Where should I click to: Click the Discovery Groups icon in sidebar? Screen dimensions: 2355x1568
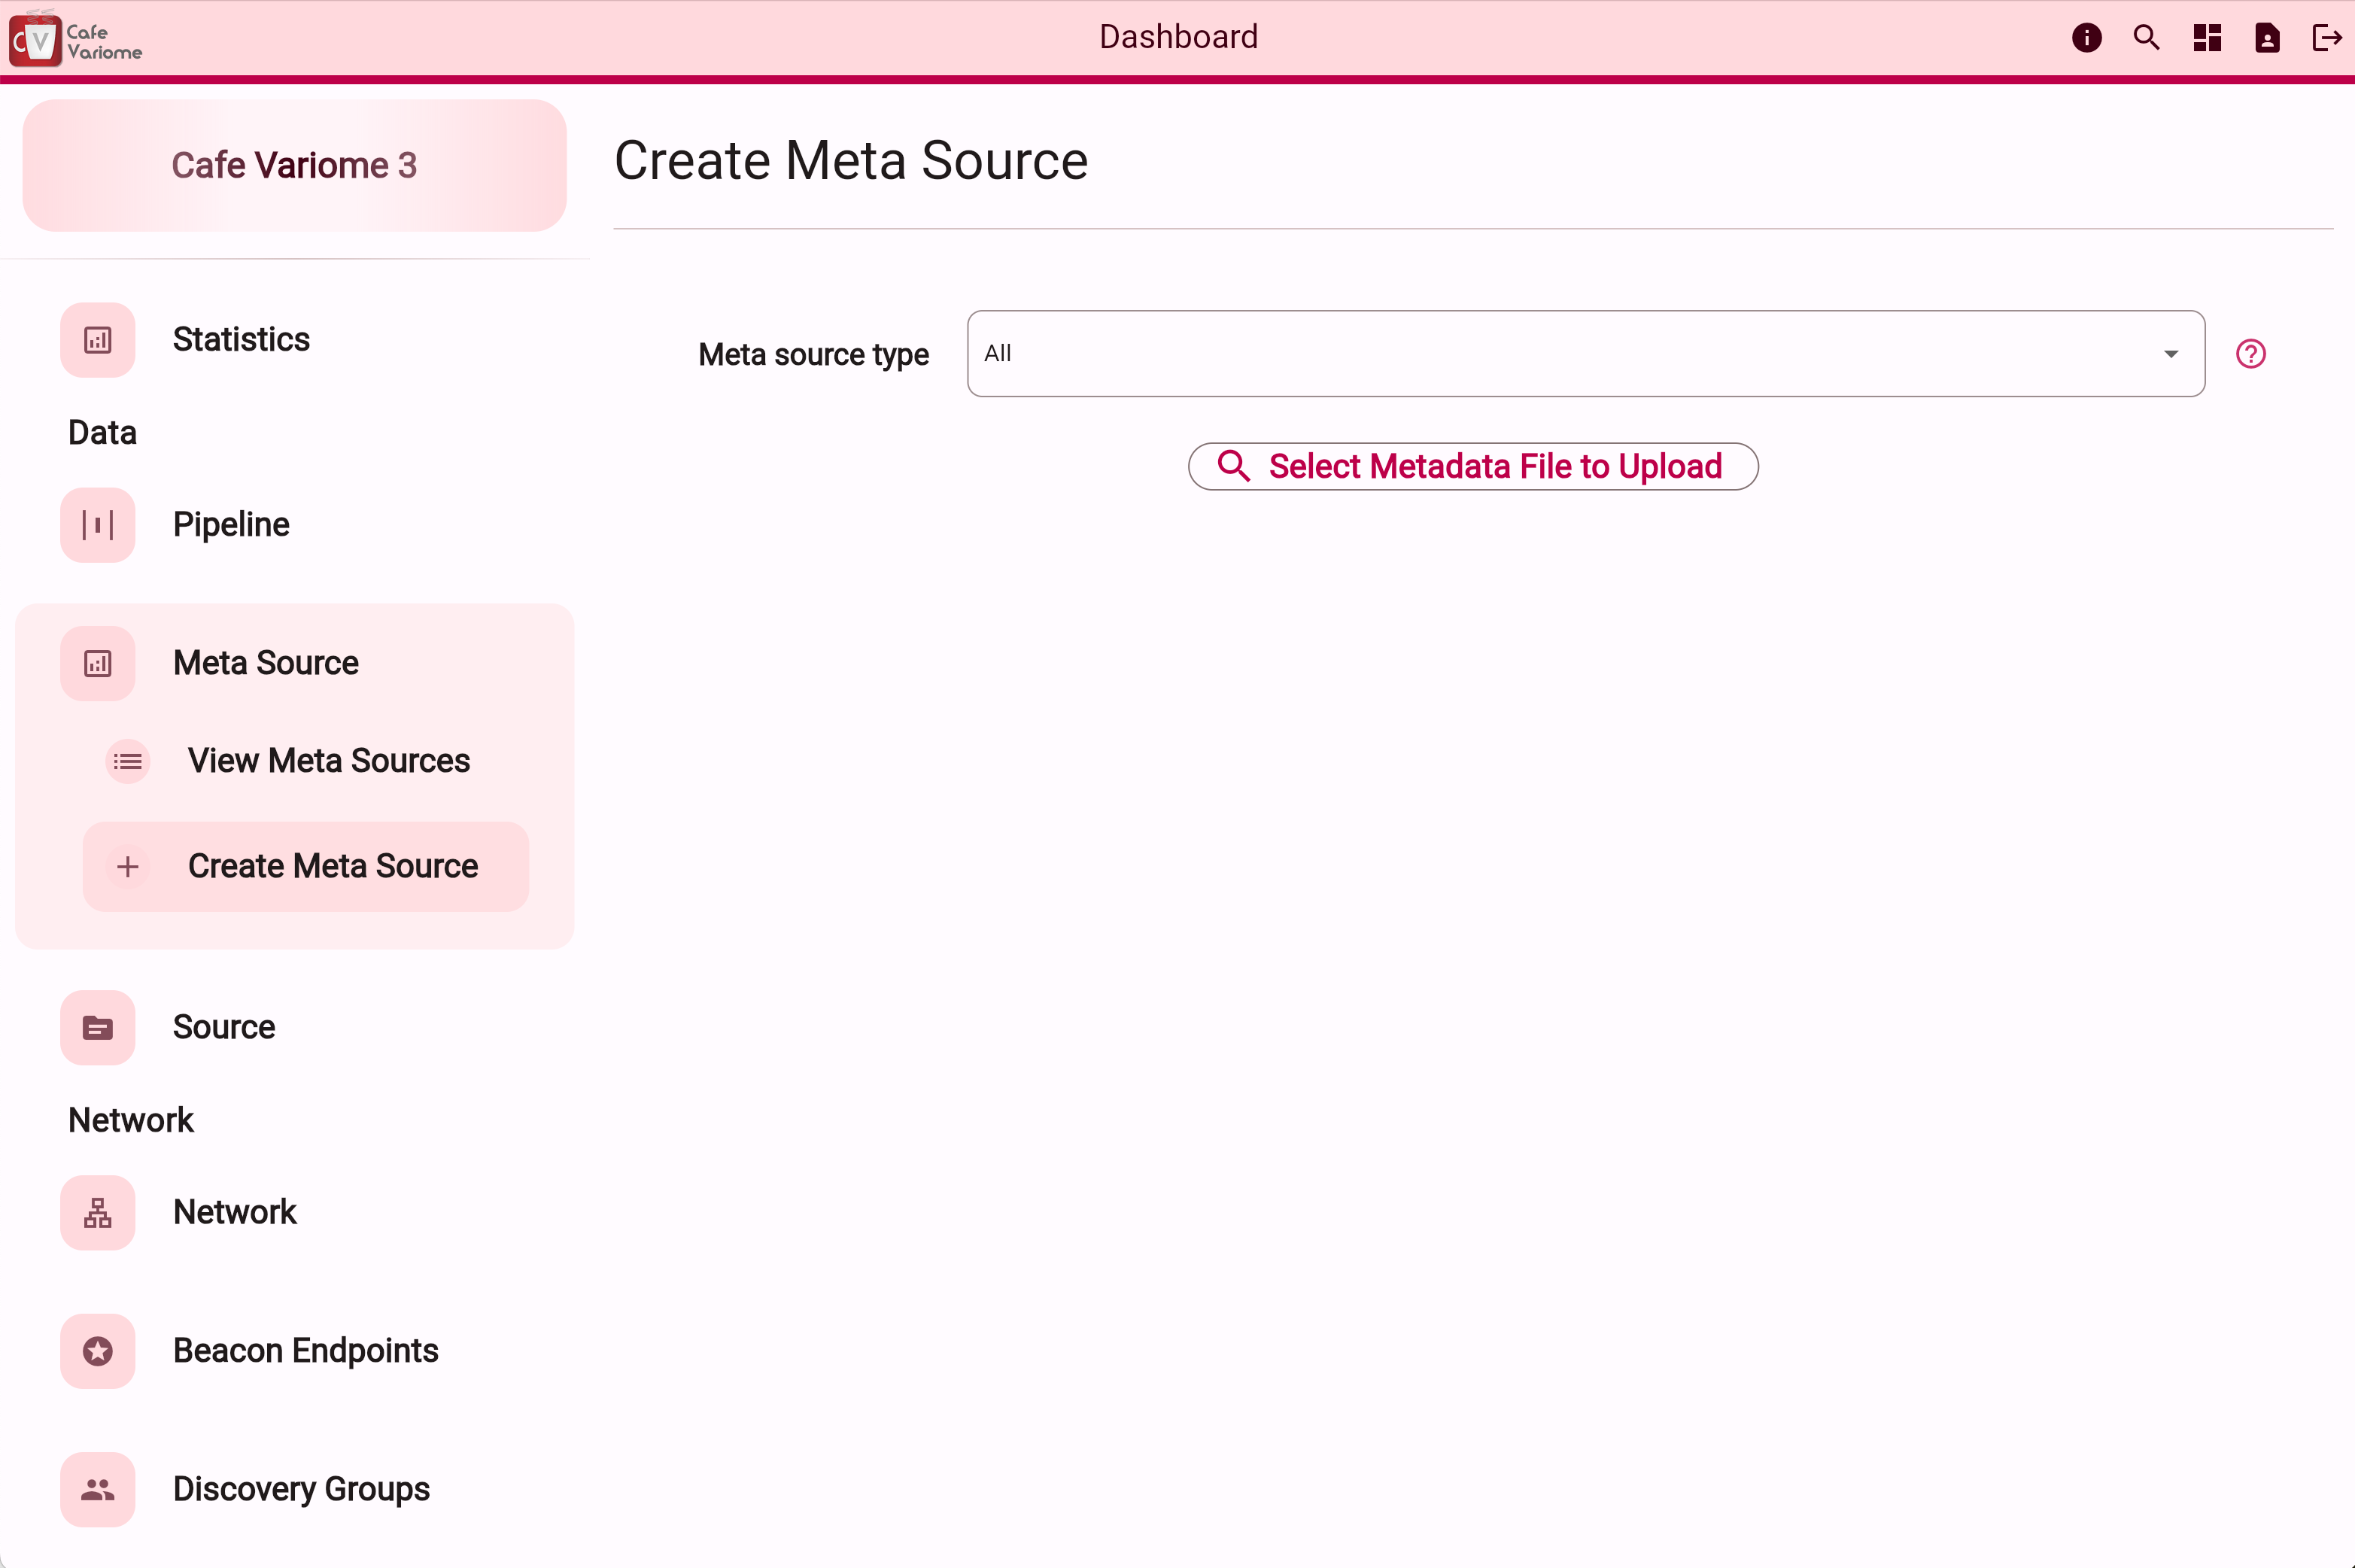98,1489
